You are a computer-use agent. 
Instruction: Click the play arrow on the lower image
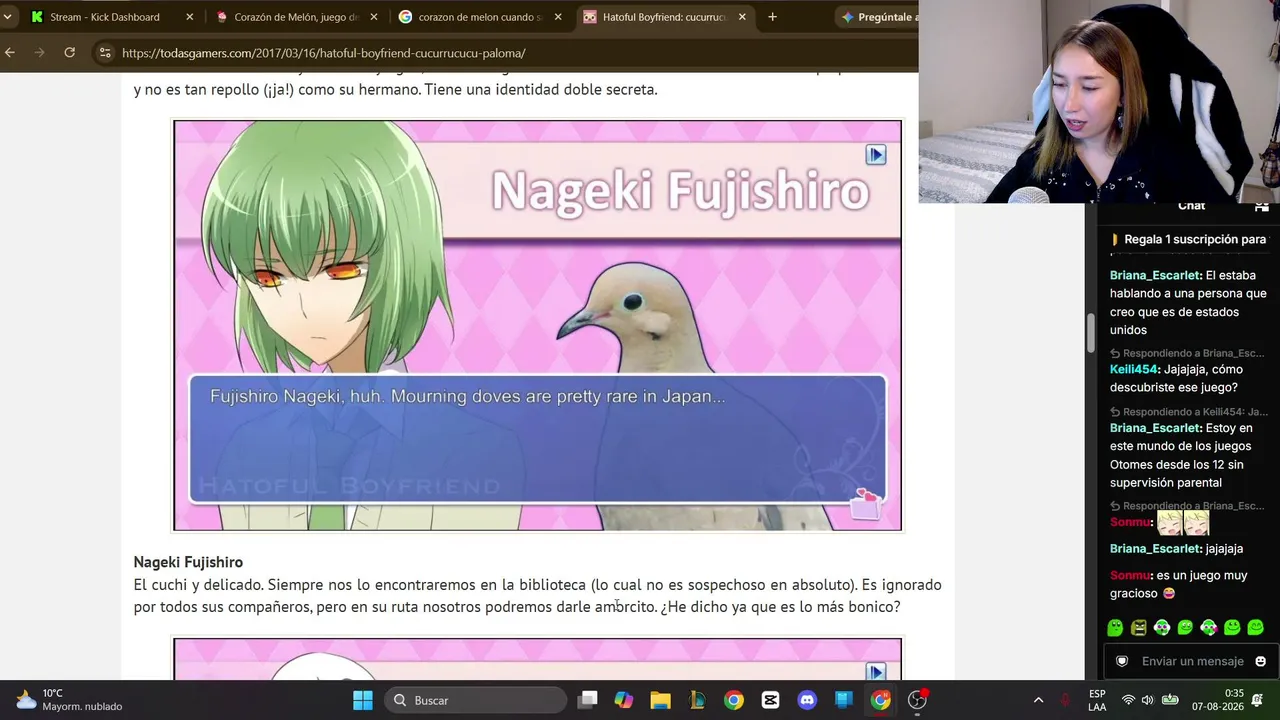876,671
